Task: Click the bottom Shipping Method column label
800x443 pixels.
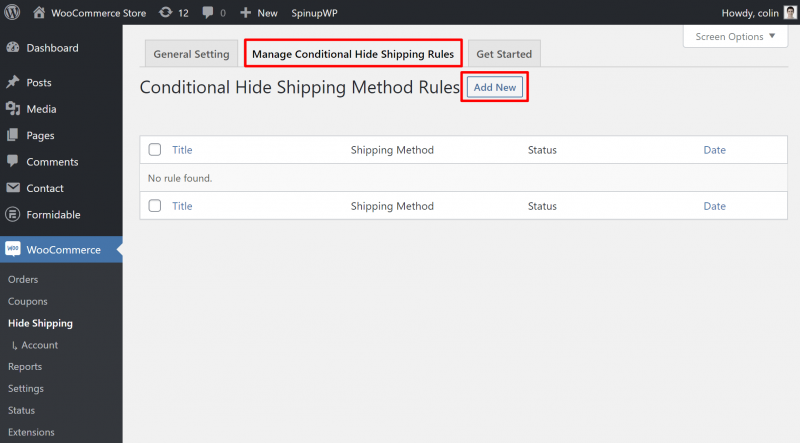Action: 392,206
